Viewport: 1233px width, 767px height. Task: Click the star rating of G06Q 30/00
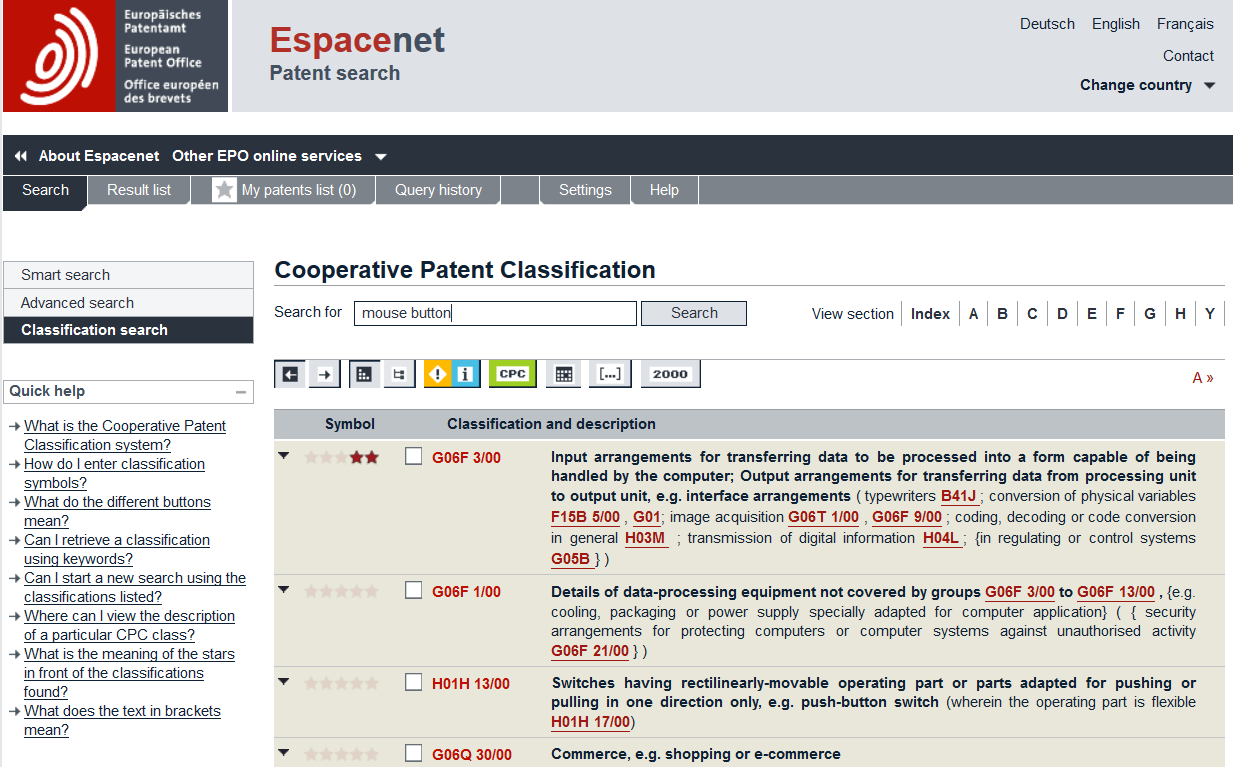(341, 754)
